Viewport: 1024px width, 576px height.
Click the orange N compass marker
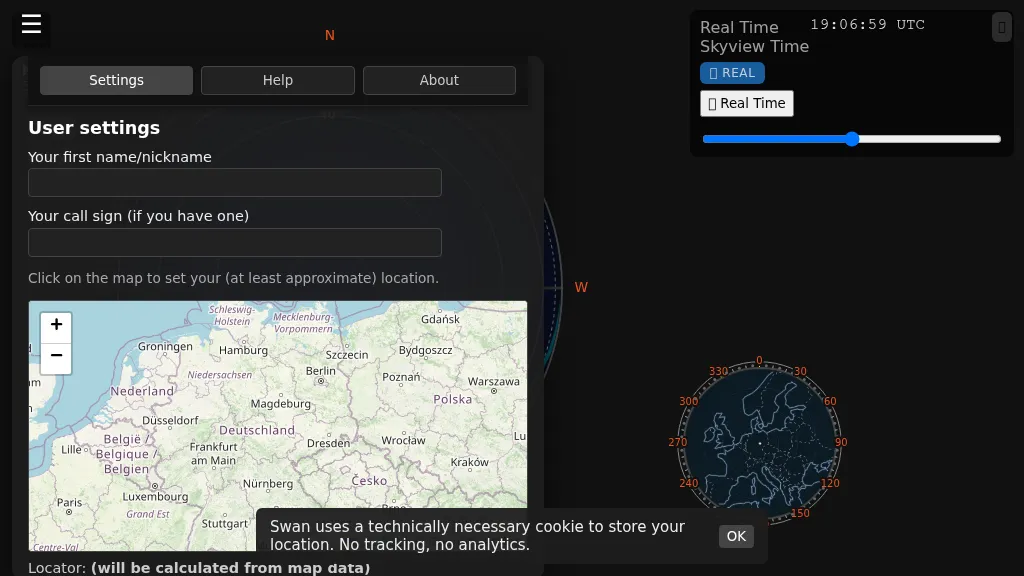coord(329,35)
